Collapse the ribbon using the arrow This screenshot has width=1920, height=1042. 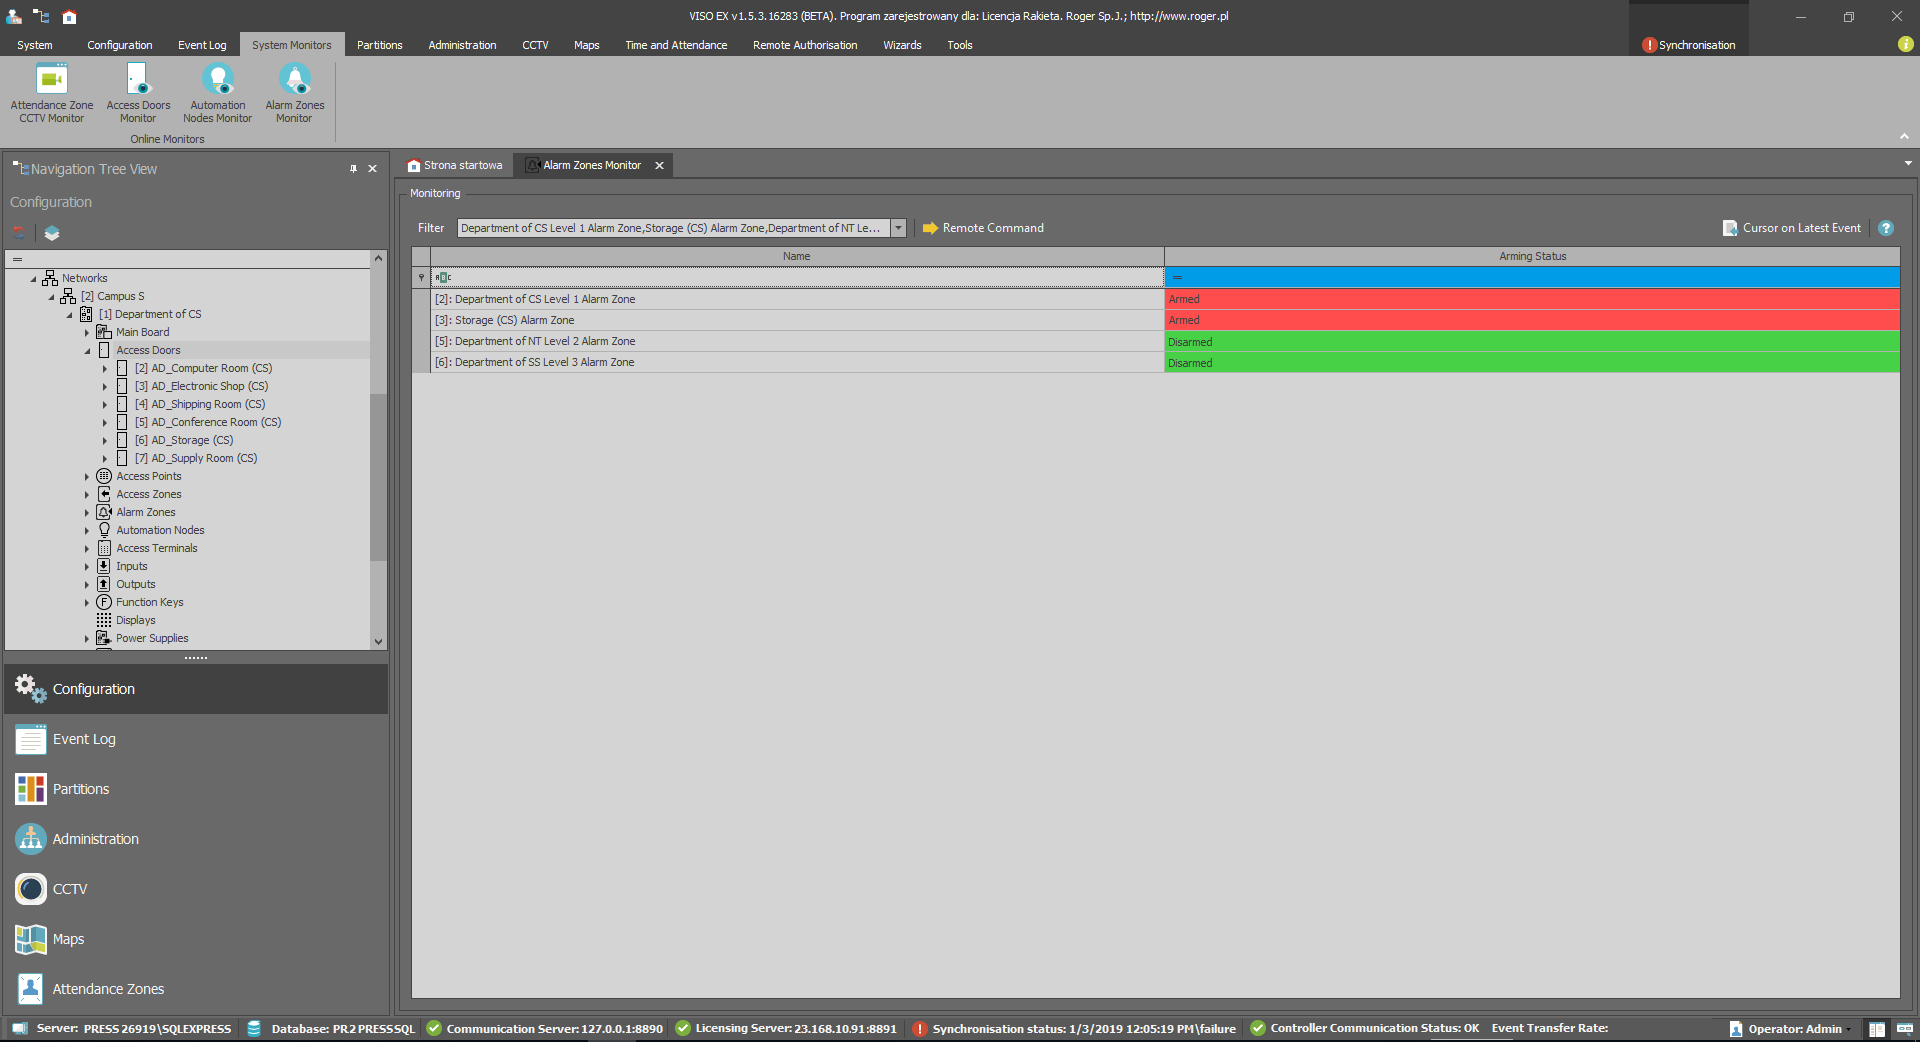coord(1904,137)
